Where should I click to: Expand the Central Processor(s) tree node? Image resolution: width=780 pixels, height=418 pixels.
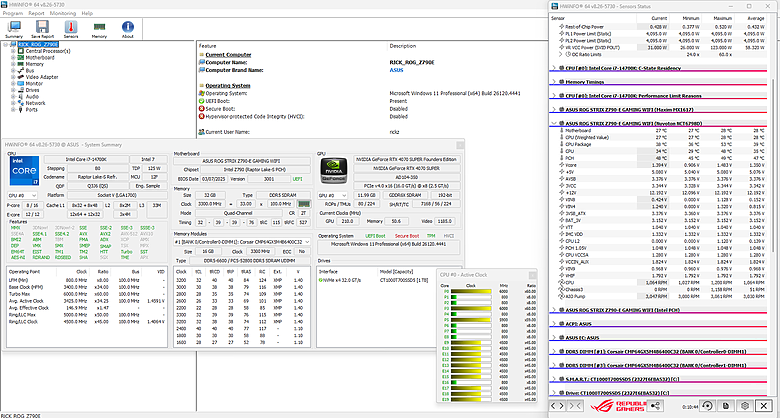[x=13, y=51]
